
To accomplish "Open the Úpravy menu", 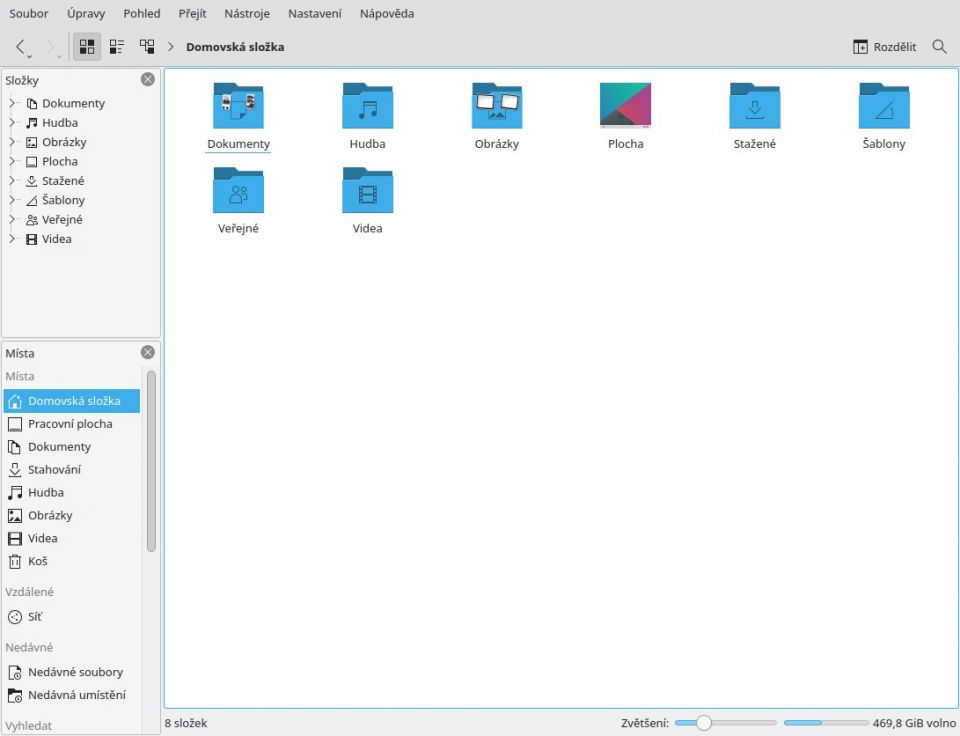I will [x=86, y=13].
